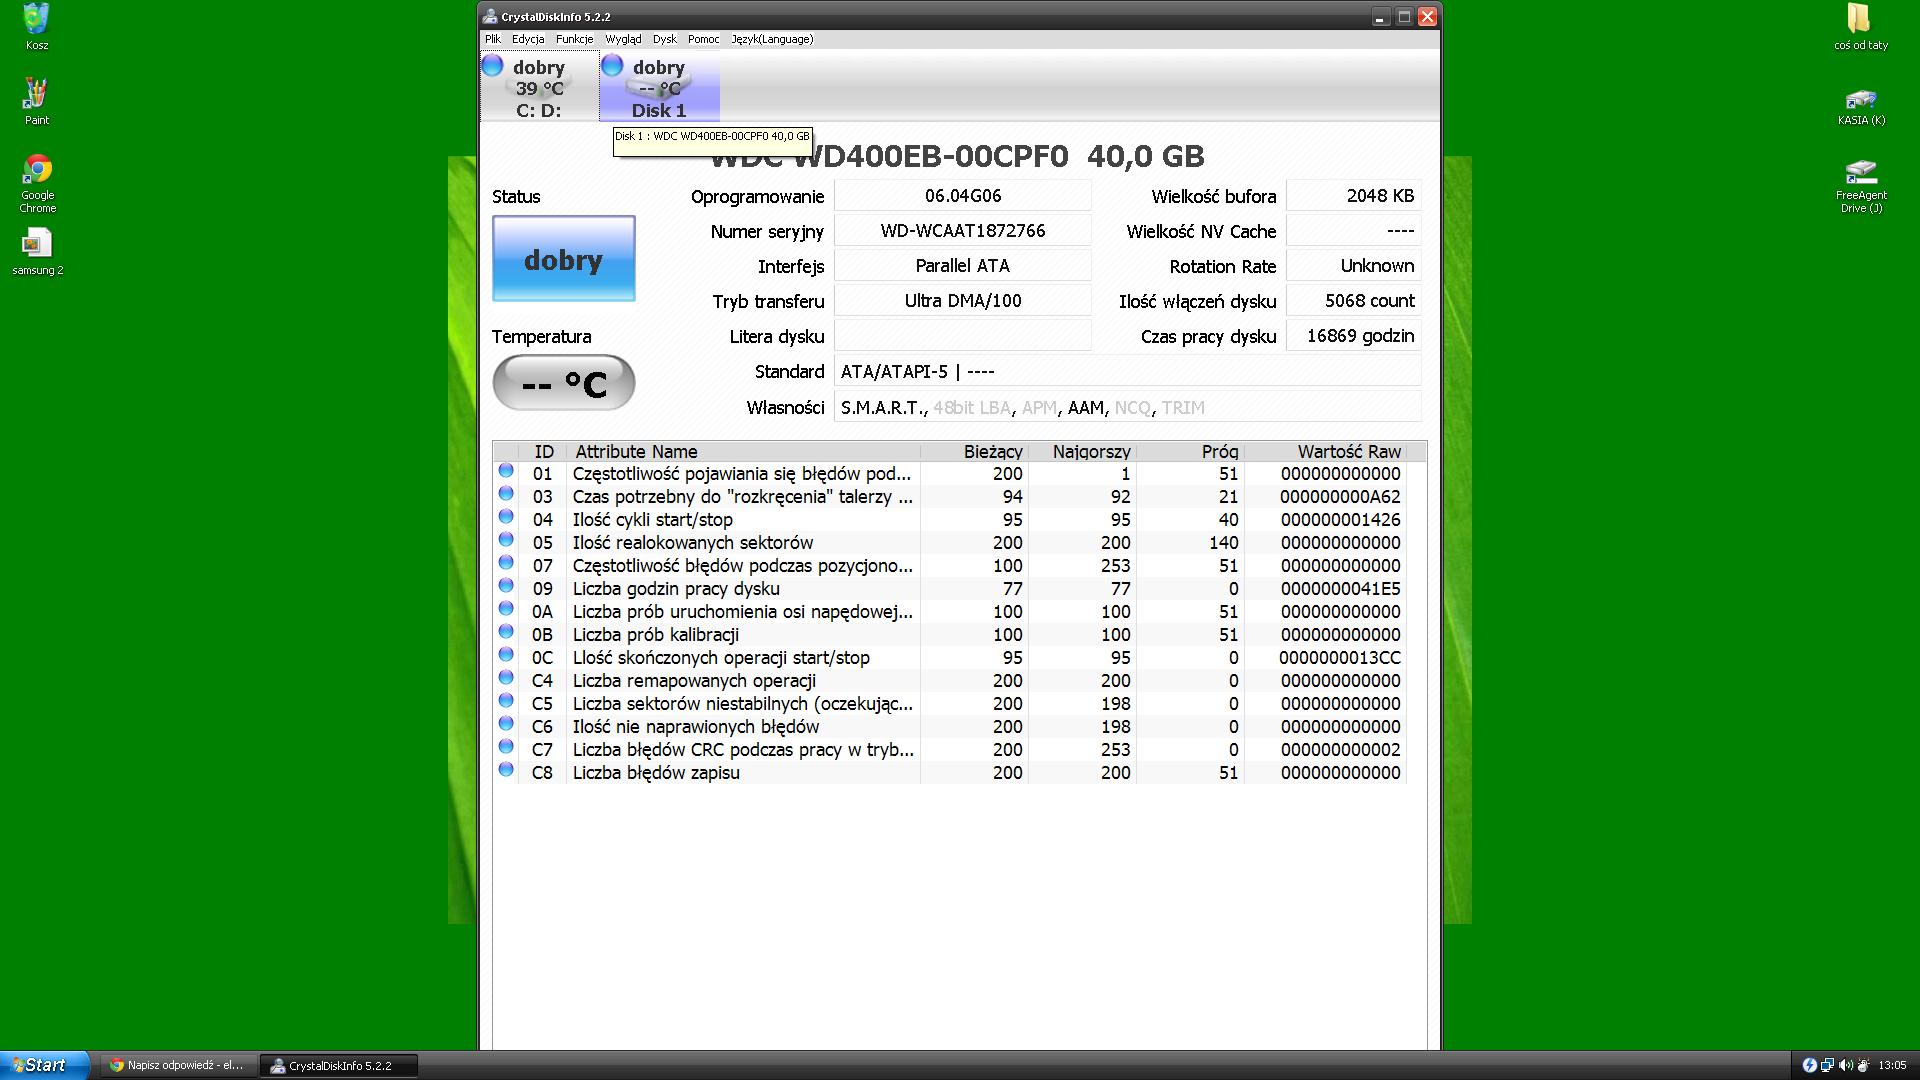Click the '-- °C' temperature button
The width and height of the screenshot is (1920, 1080).
564,382
